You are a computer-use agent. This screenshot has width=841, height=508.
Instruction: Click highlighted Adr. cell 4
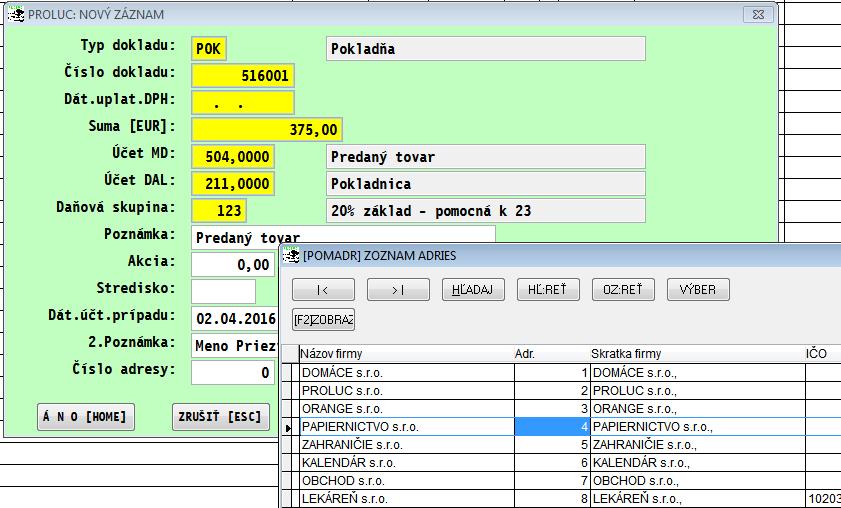(552, 427)
